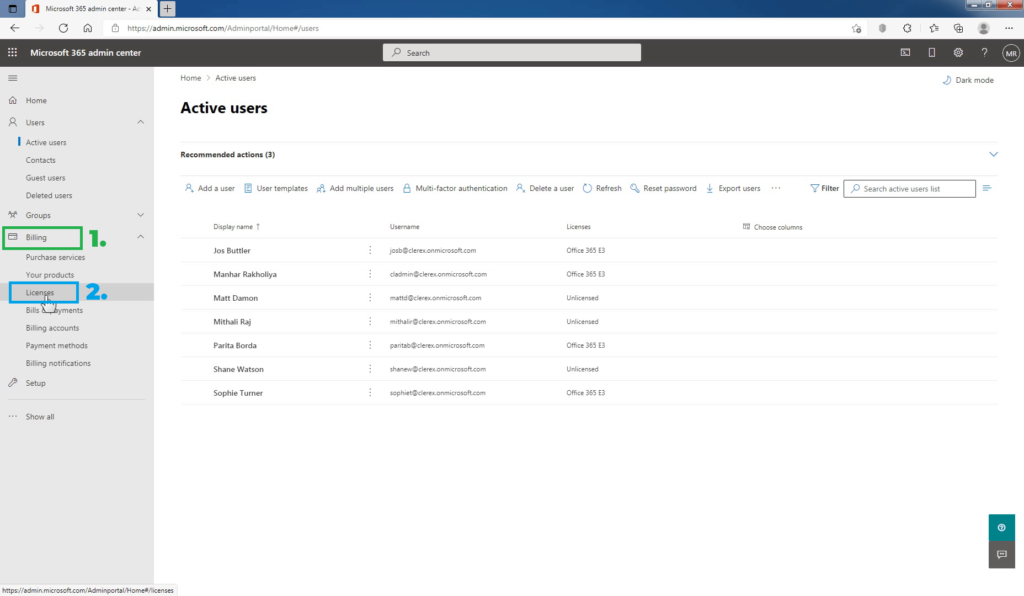Open more actions for Parita Borda

pyautogui.click(x=370, y=345)
